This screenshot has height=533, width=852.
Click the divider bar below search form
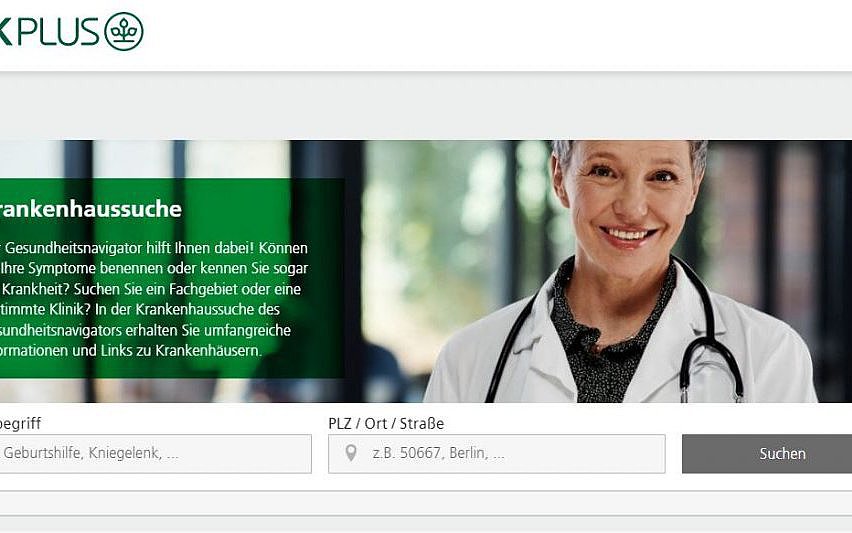(x=426, y=503)
